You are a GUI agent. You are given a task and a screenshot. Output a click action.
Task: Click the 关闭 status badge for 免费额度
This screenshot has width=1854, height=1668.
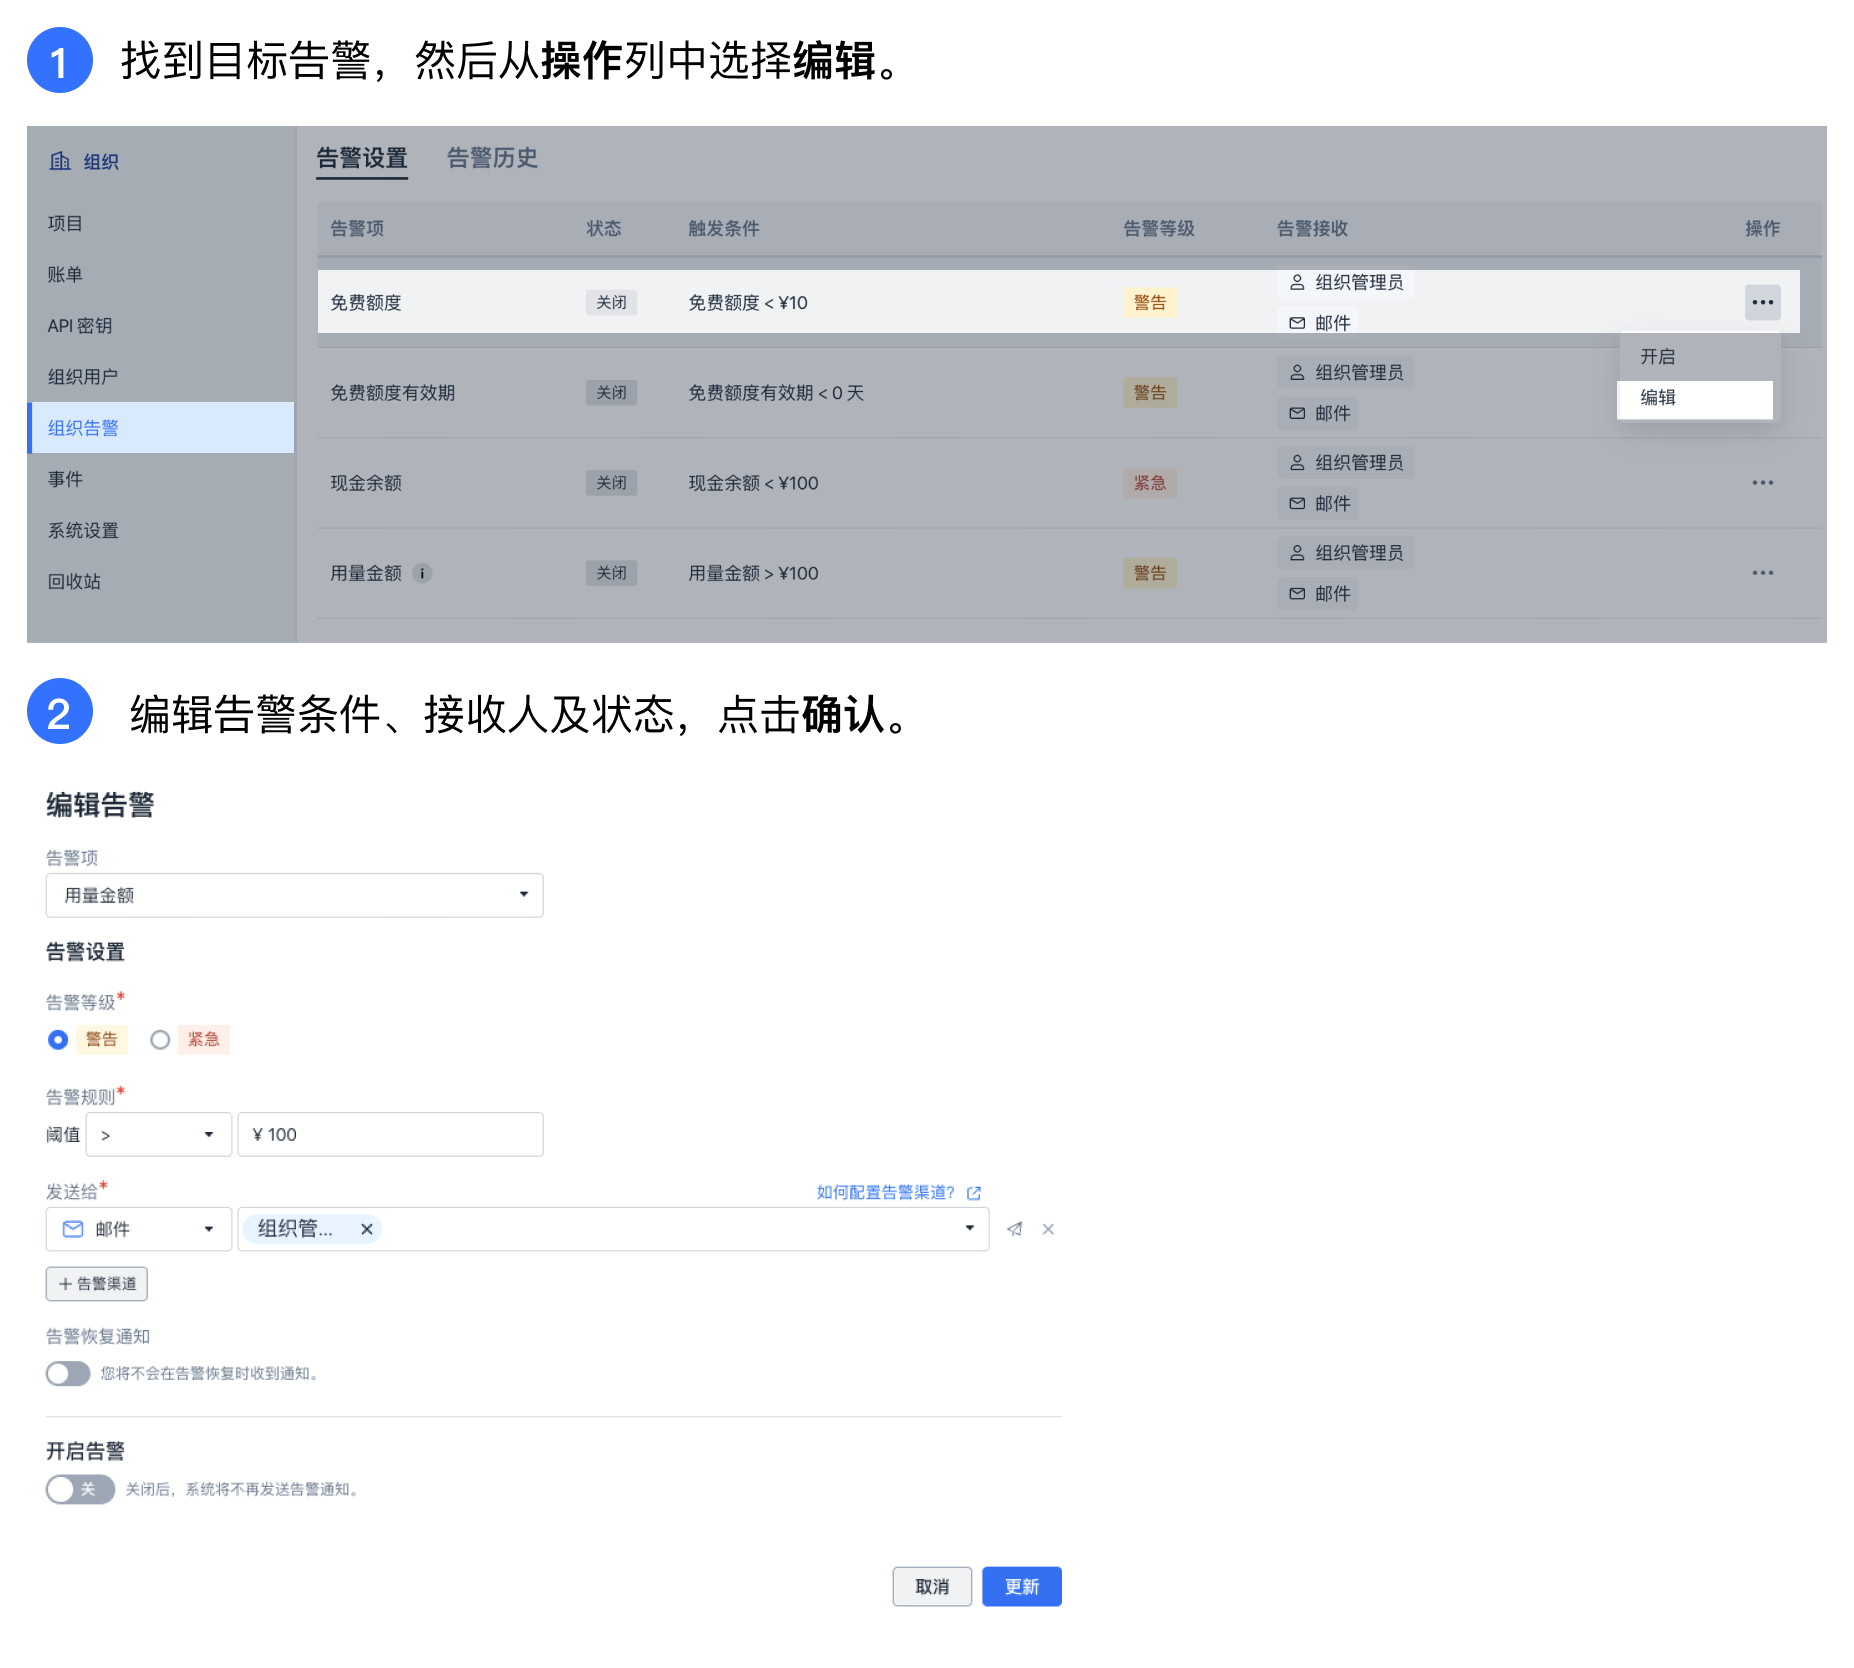point(611,302)
